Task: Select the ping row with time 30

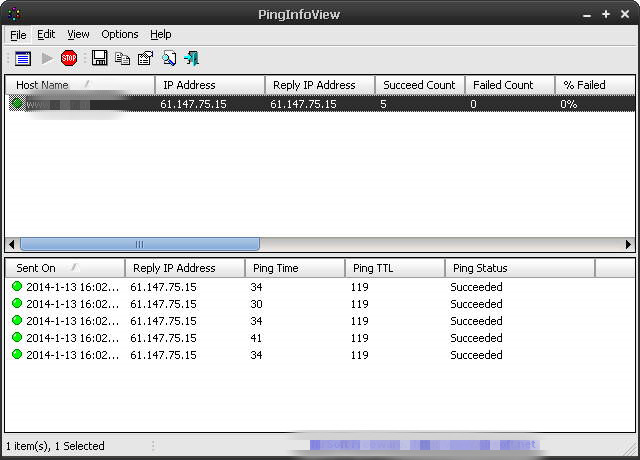Action: coord(320,304)
